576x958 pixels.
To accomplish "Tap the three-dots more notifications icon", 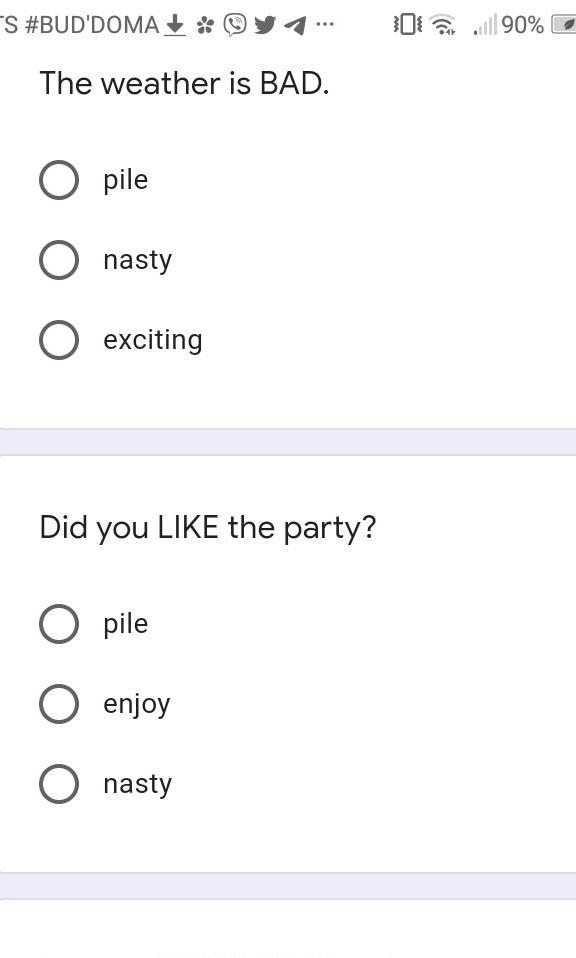I will [x=324, y=24].
